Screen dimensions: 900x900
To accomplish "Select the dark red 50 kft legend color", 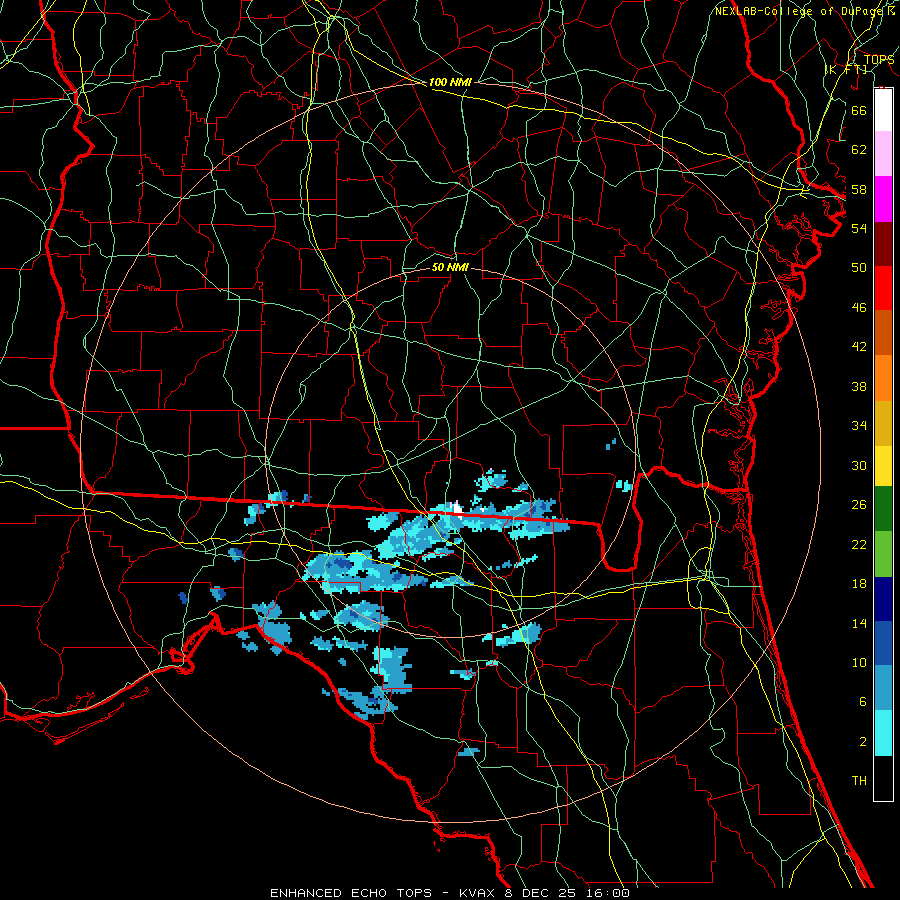I will (883, 244).
